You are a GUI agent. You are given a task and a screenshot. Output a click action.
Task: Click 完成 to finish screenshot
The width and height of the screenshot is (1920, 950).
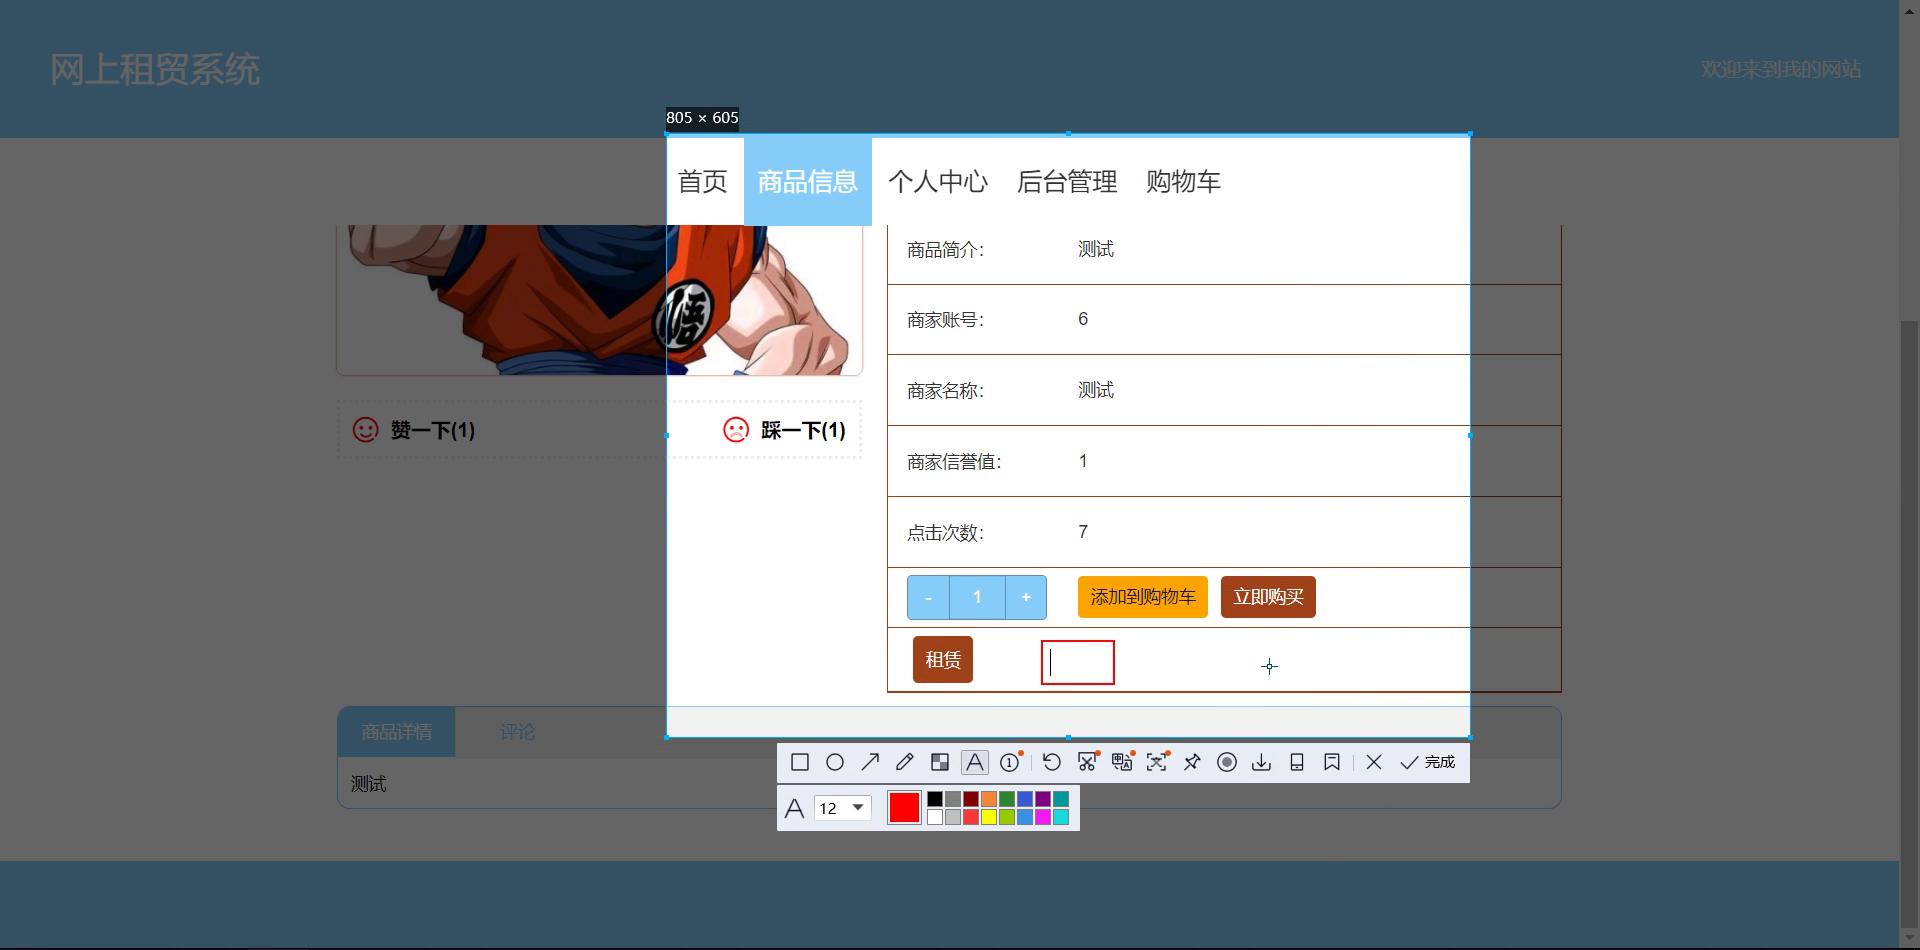pyautogui.click(x=1428, y=763)
